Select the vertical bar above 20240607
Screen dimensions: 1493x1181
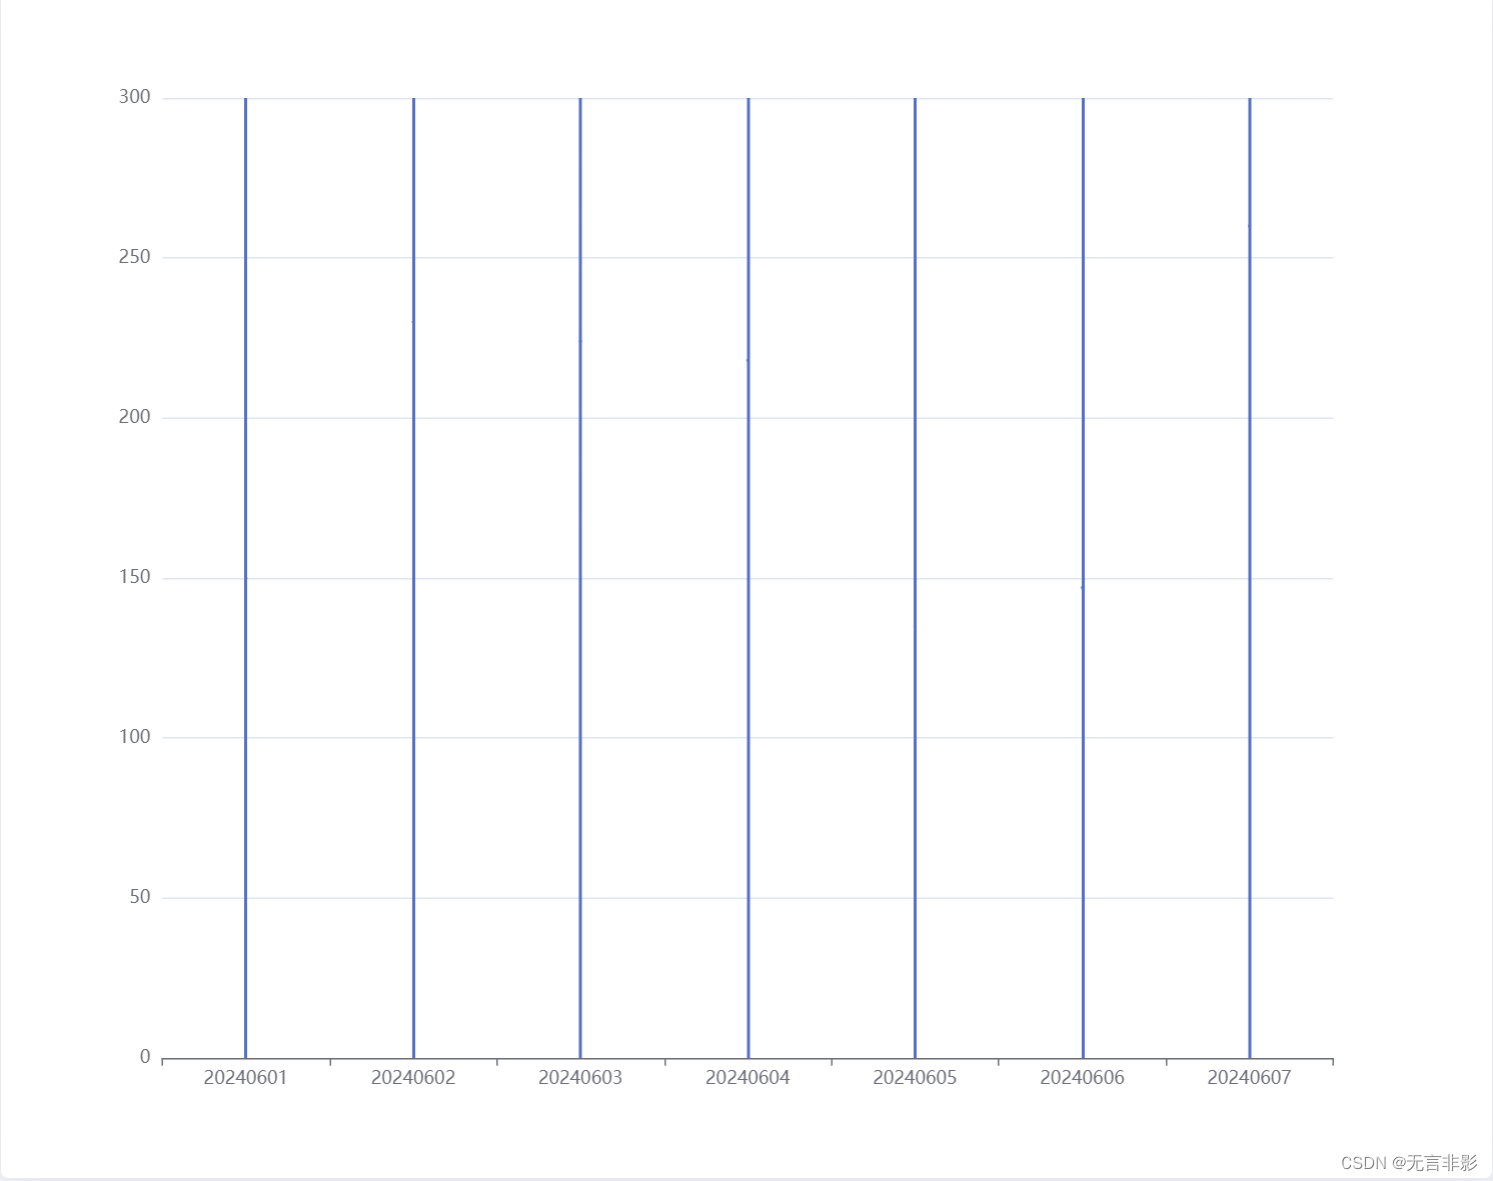click(1250, 578)
